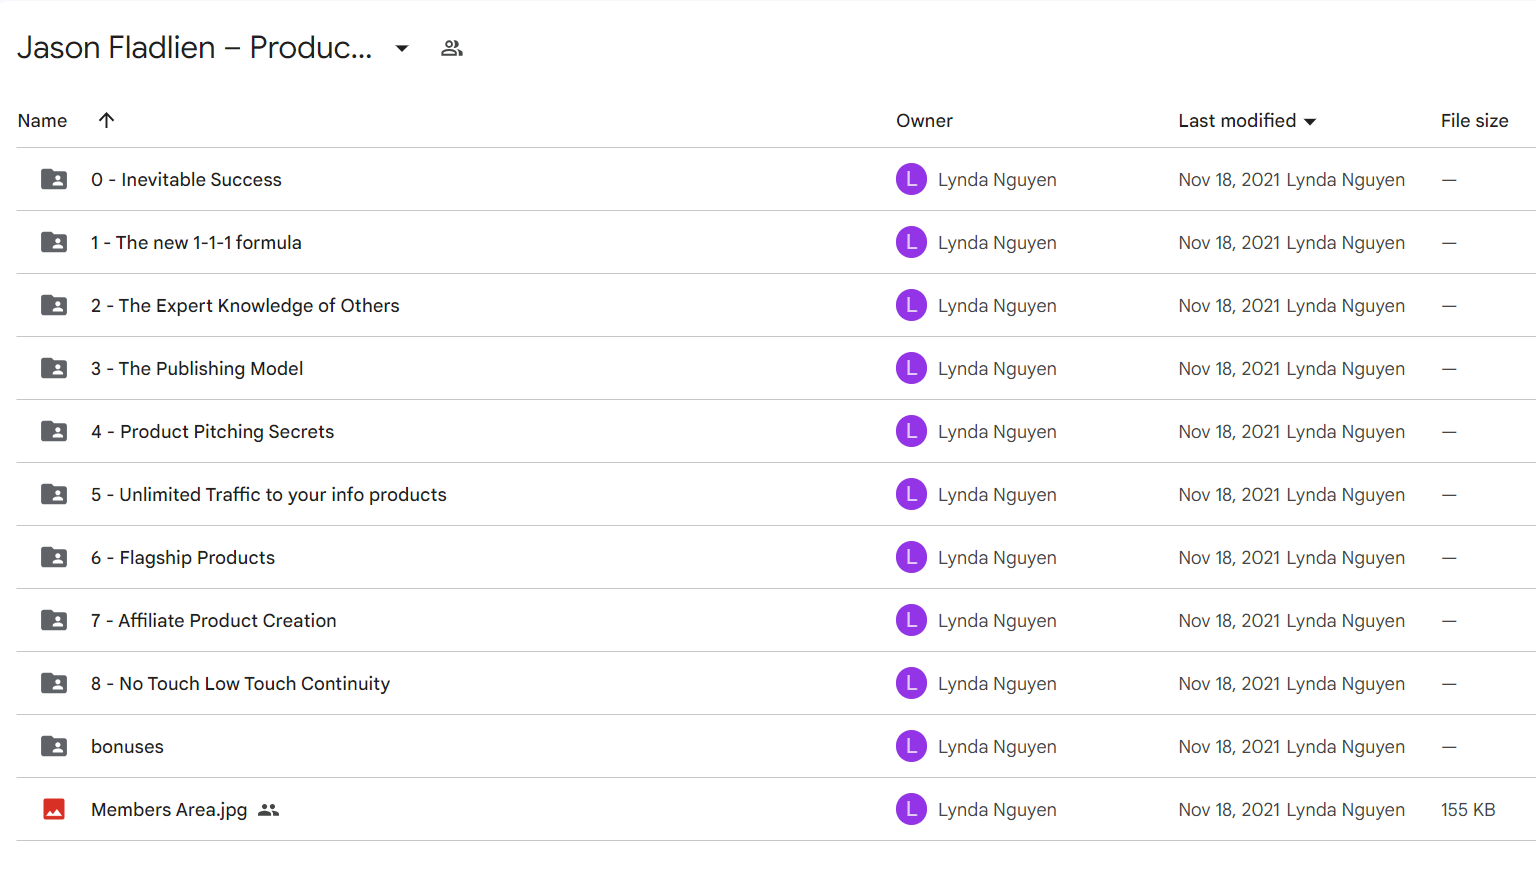
Task: Select '3 - The Publishing Model' name
Action: [197, 369]
